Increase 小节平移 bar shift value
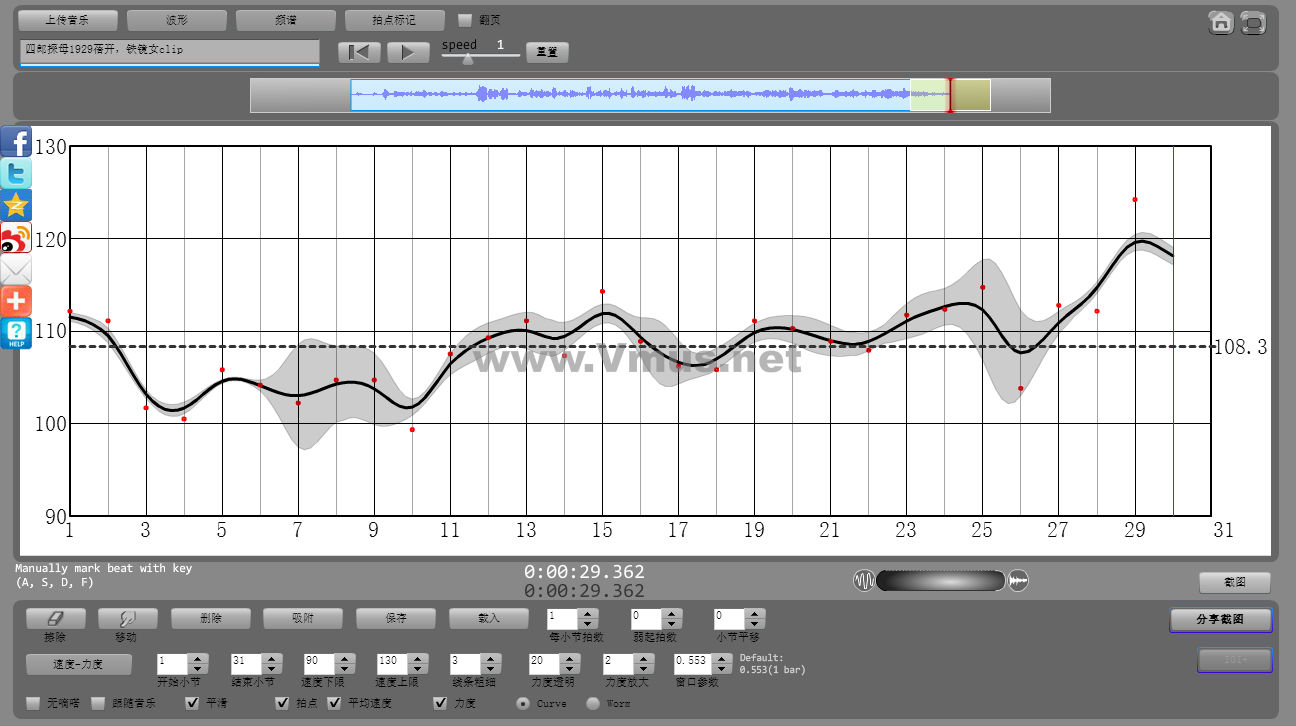Viewport: 1296px width, 726px height. pos(755,613)
